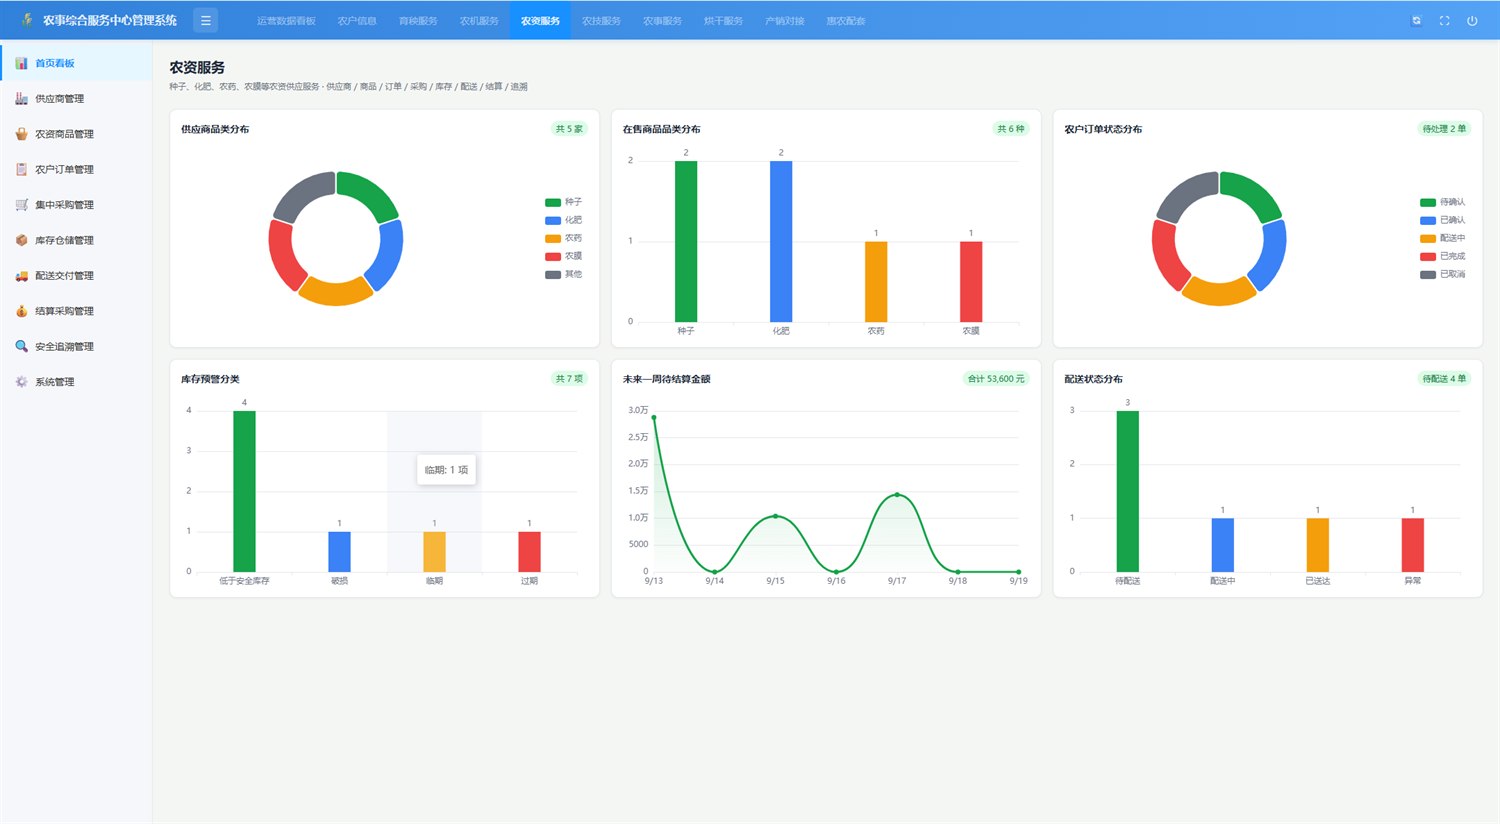The height and width of the screenshot is (824, 1500).
Task: Click the 共 5 家 badge on supplier card
Action: tap(569, 129)
